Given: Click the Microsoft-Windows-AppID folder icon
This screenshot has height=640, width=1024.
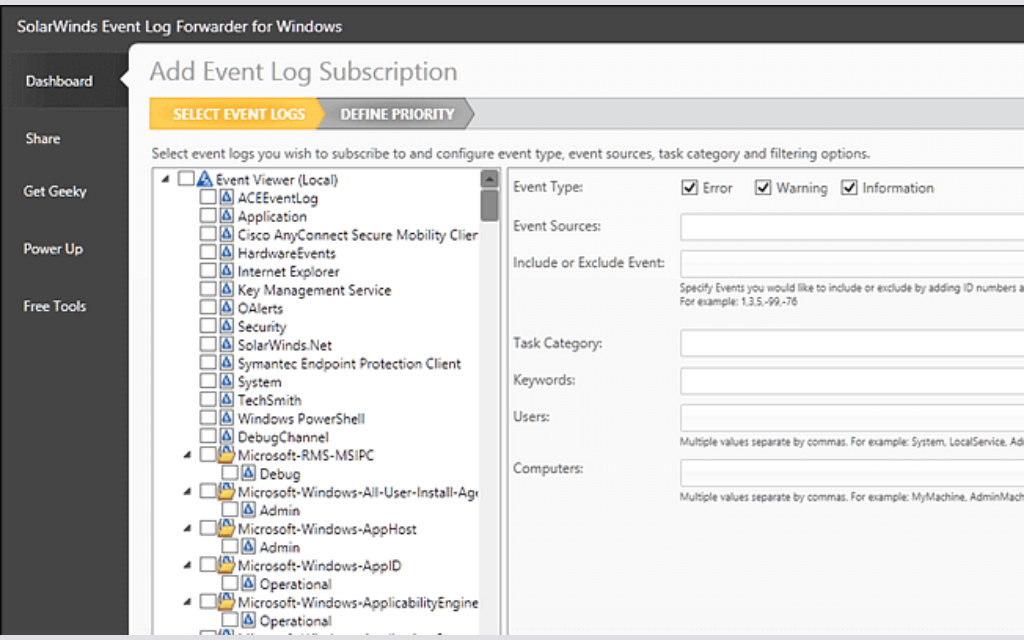Looking at the screenshot, I should click(226, 566).
